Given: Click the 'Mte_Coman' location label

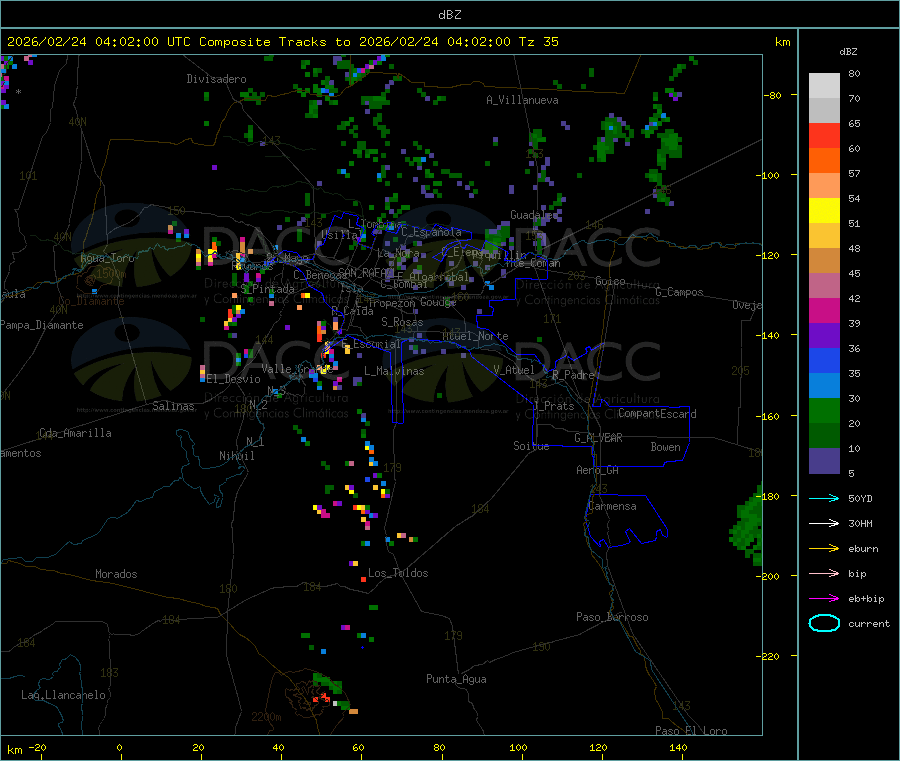Looking at the screenshot, I should [533, 263].
